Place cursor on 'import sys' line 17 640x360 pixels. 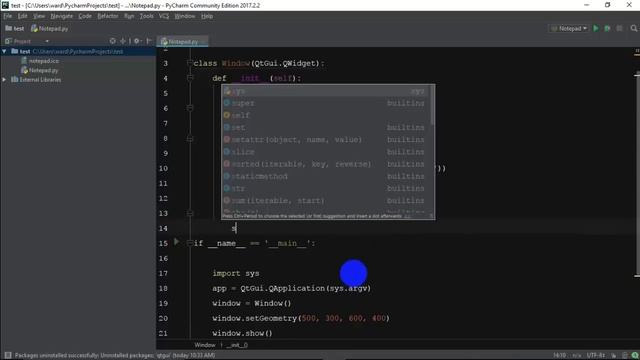(236, 273)
